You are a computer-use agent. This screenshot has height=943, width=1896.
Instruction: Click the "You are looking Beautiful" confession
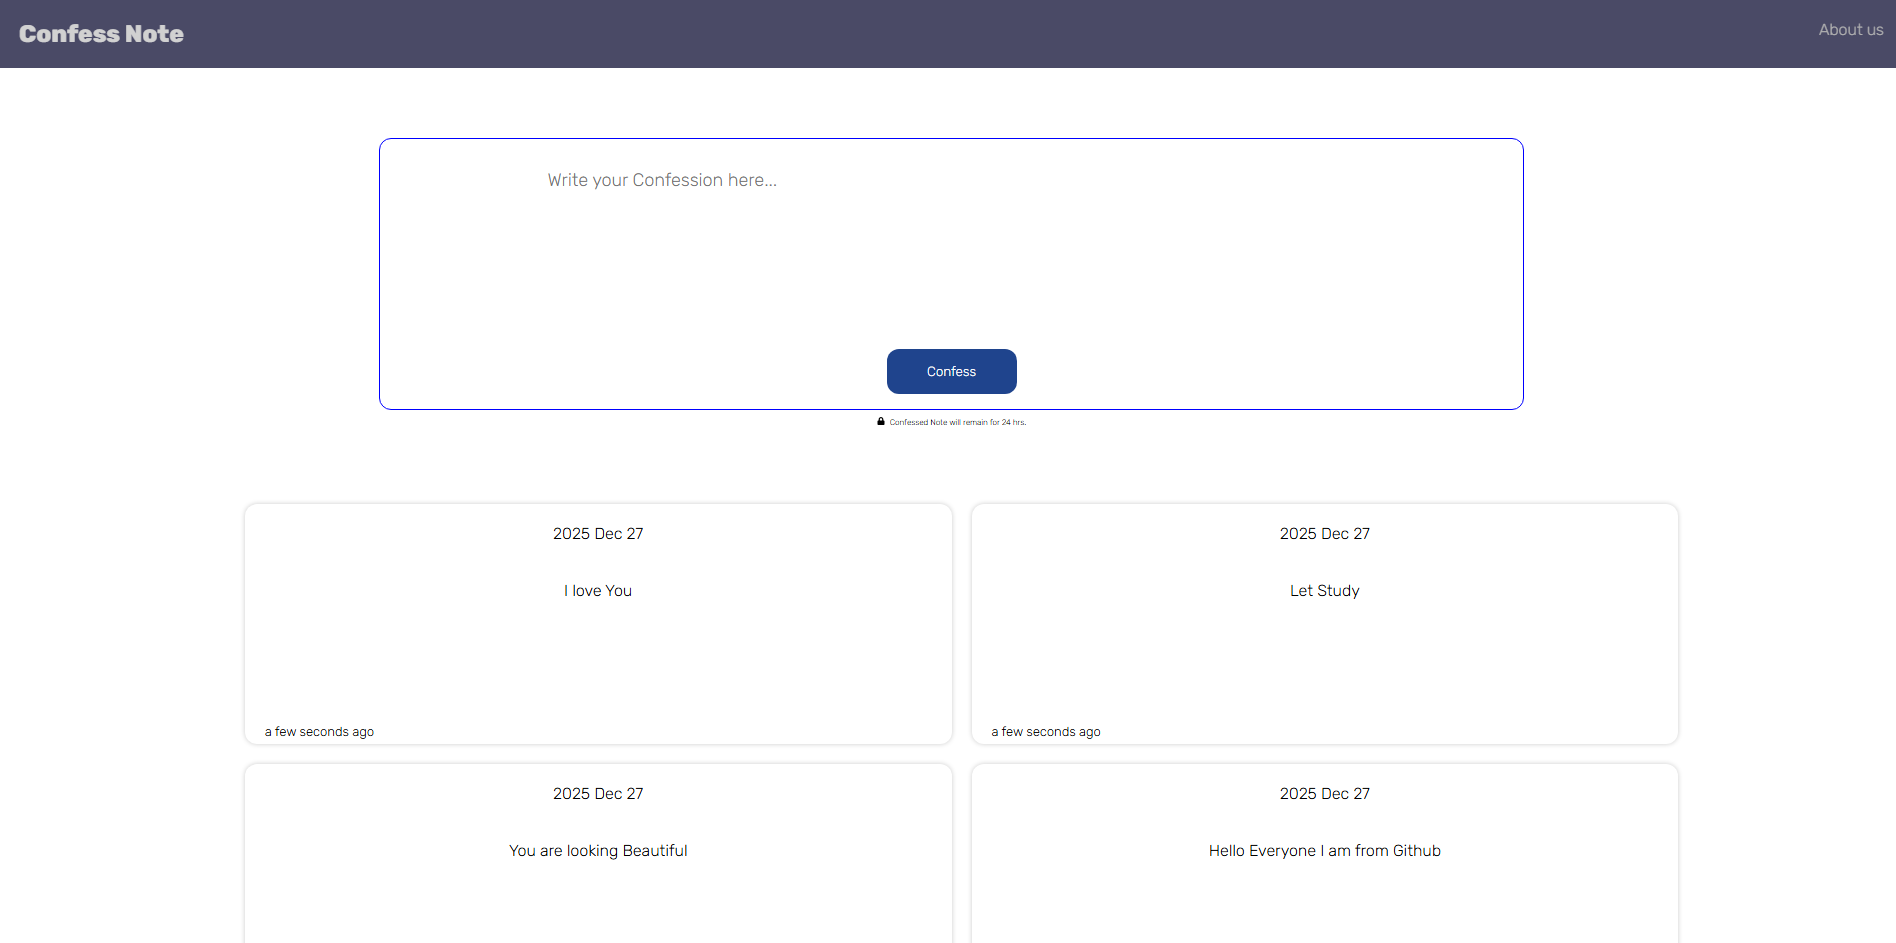(598, 851)
